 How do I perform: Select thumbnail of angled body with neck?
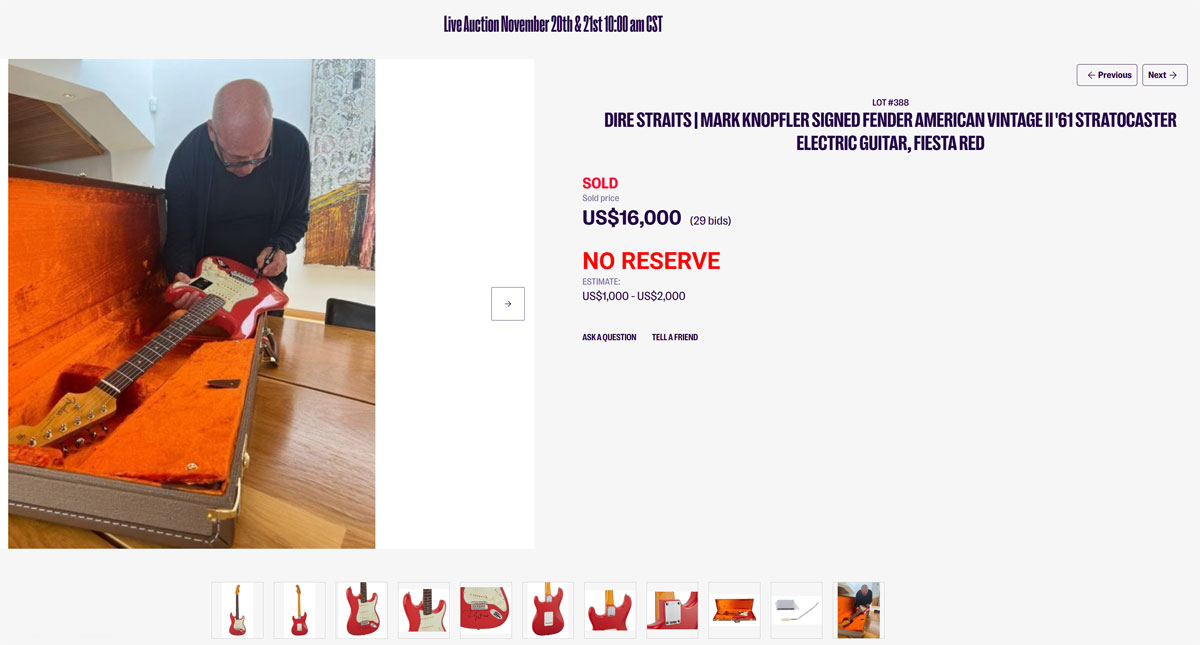(x=423, y=610)
